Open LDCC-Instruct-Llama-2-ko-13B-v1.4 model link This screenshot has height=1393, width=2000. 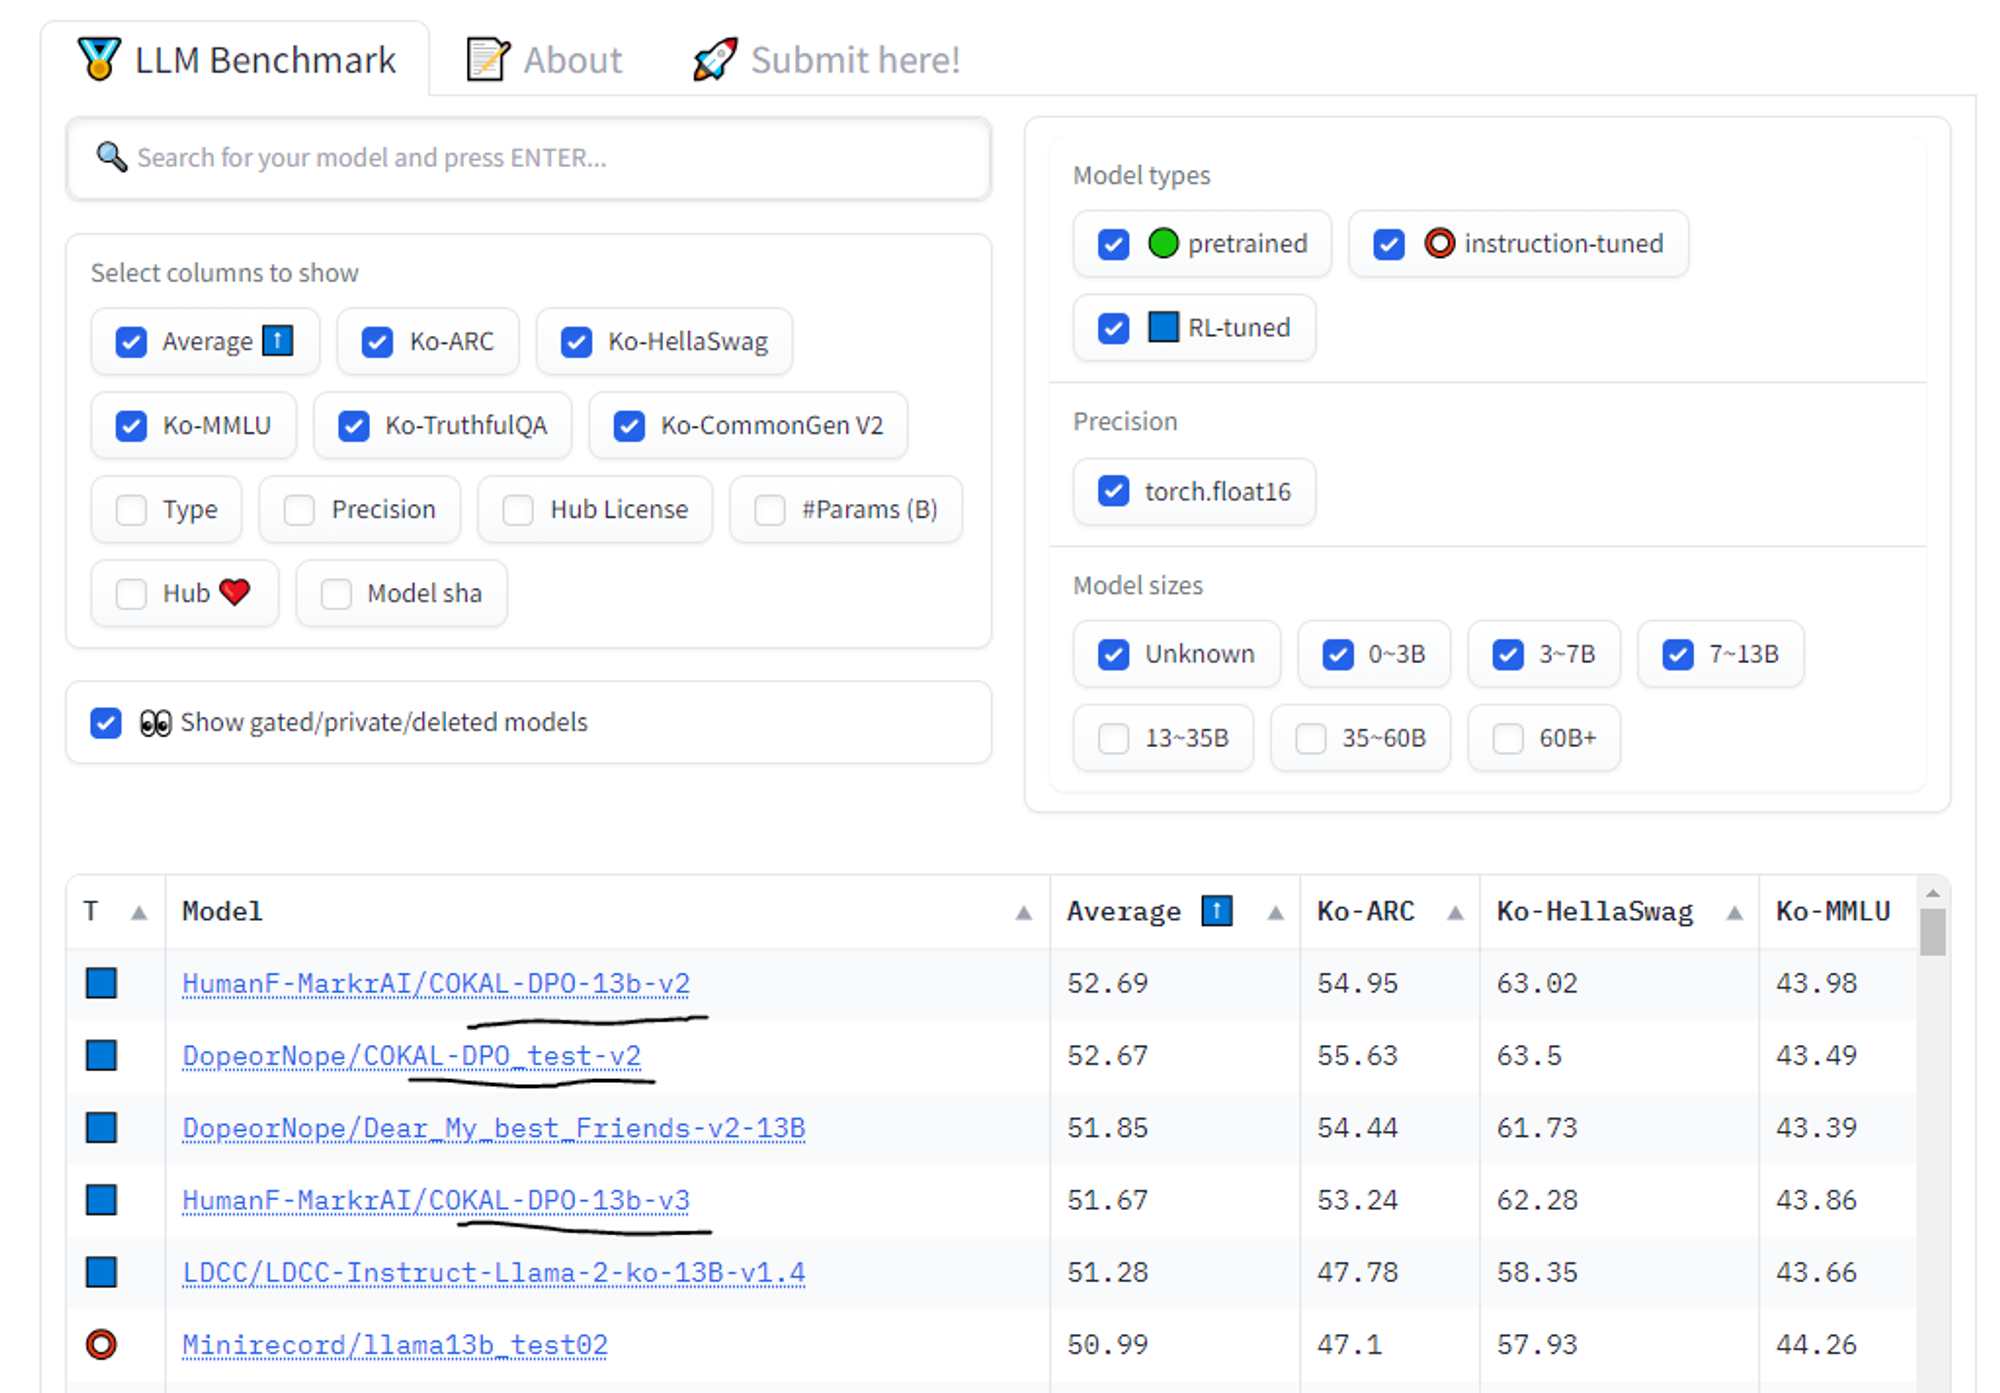[493, 1272]
